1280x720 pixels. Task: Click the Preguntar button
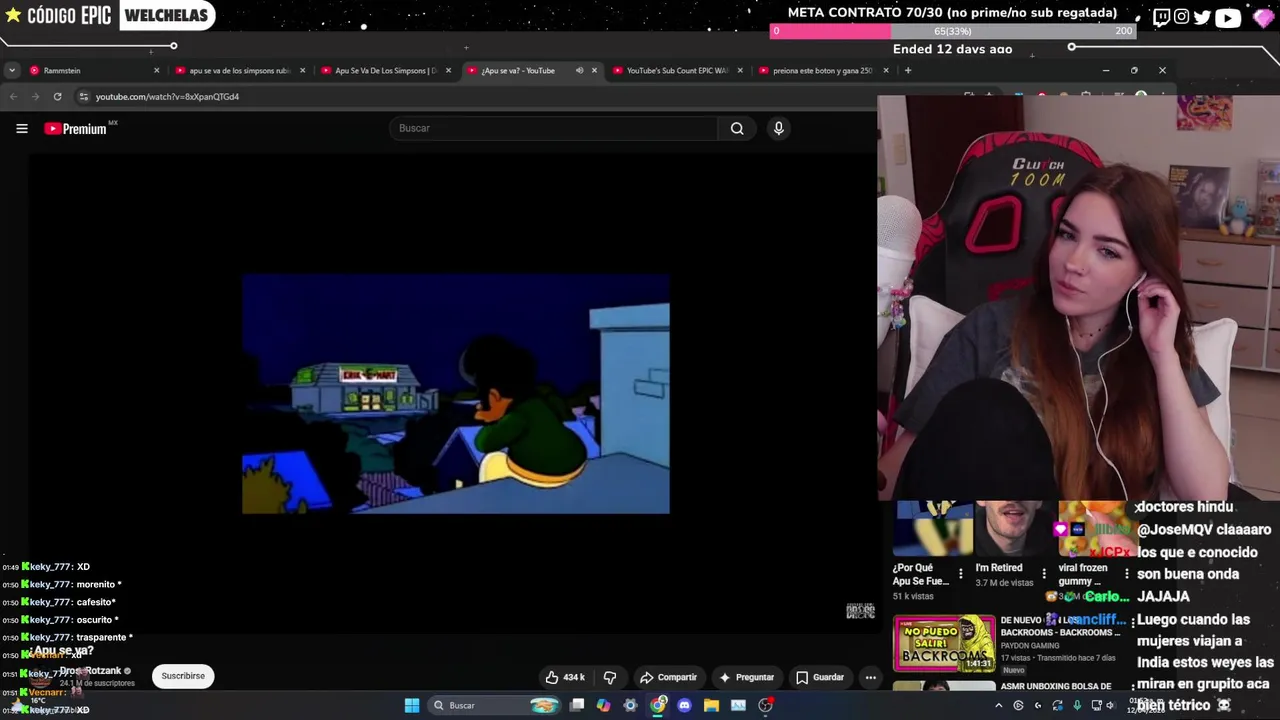click(746, 677)
